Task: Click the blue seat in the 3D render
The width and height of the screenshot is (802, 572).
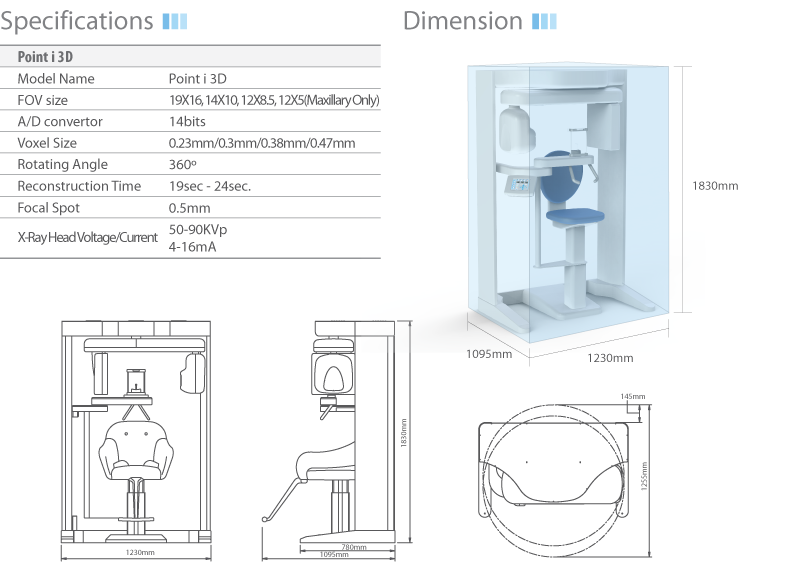Action: click(x=575, y=216)
